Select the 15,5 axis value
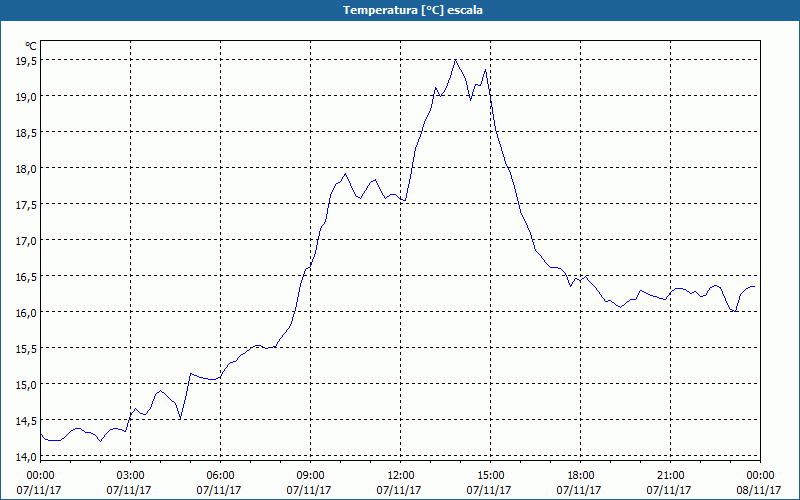The height and width of the screenshot is (500, 800). pyautogui.click(x=26, y=348)
